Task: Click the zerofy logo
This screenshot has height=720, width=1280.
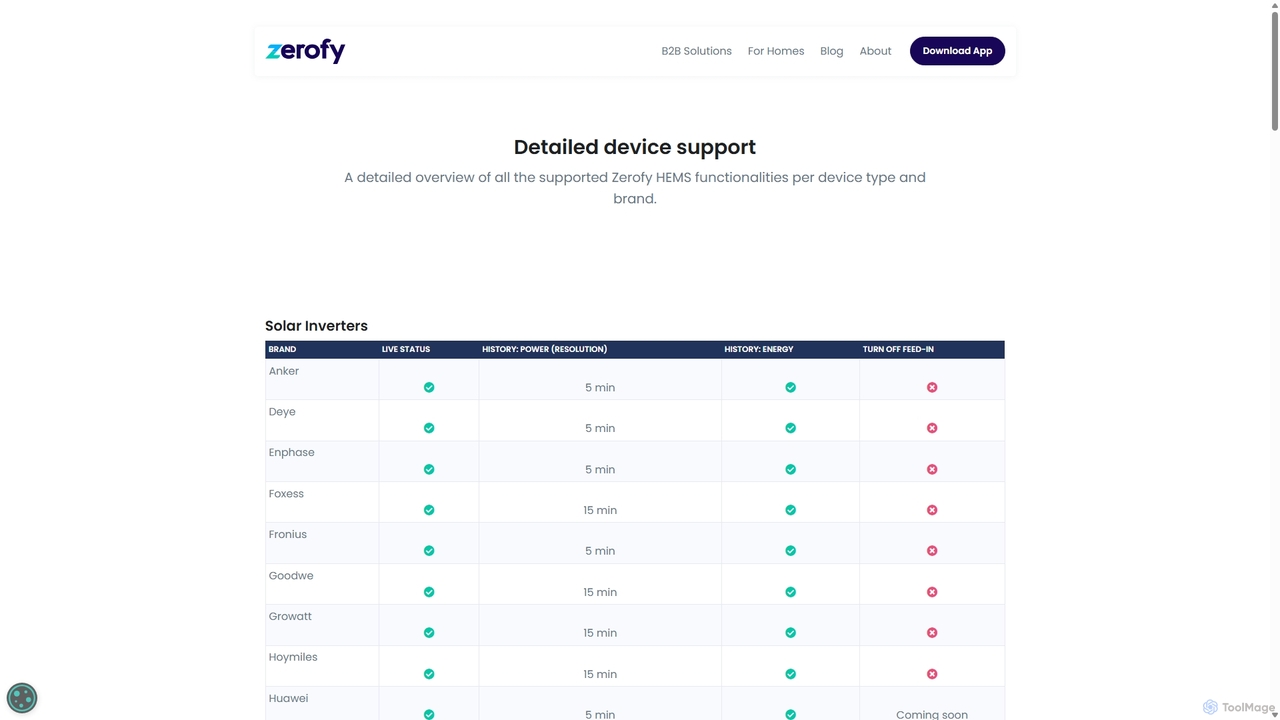Action: click(x=305, y=51)
